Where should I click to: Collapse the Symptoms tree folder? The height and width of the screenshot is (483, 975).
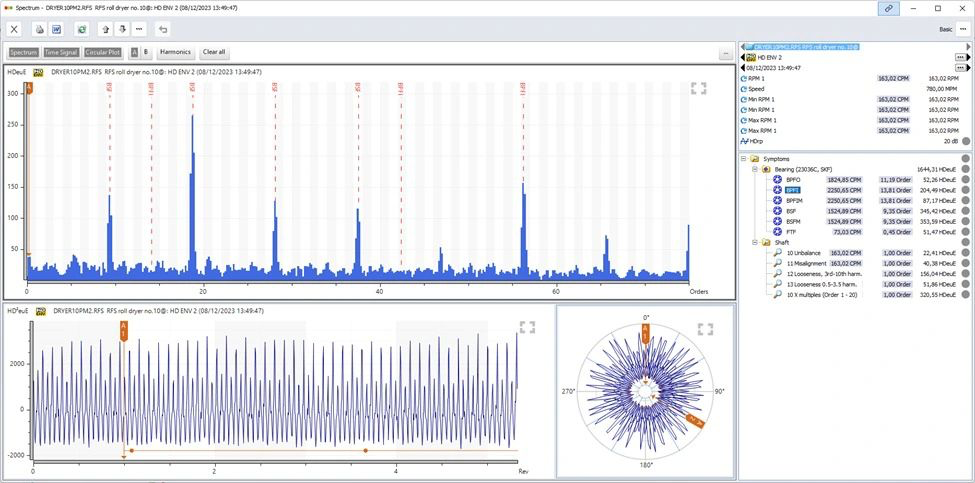coord(744,159)
